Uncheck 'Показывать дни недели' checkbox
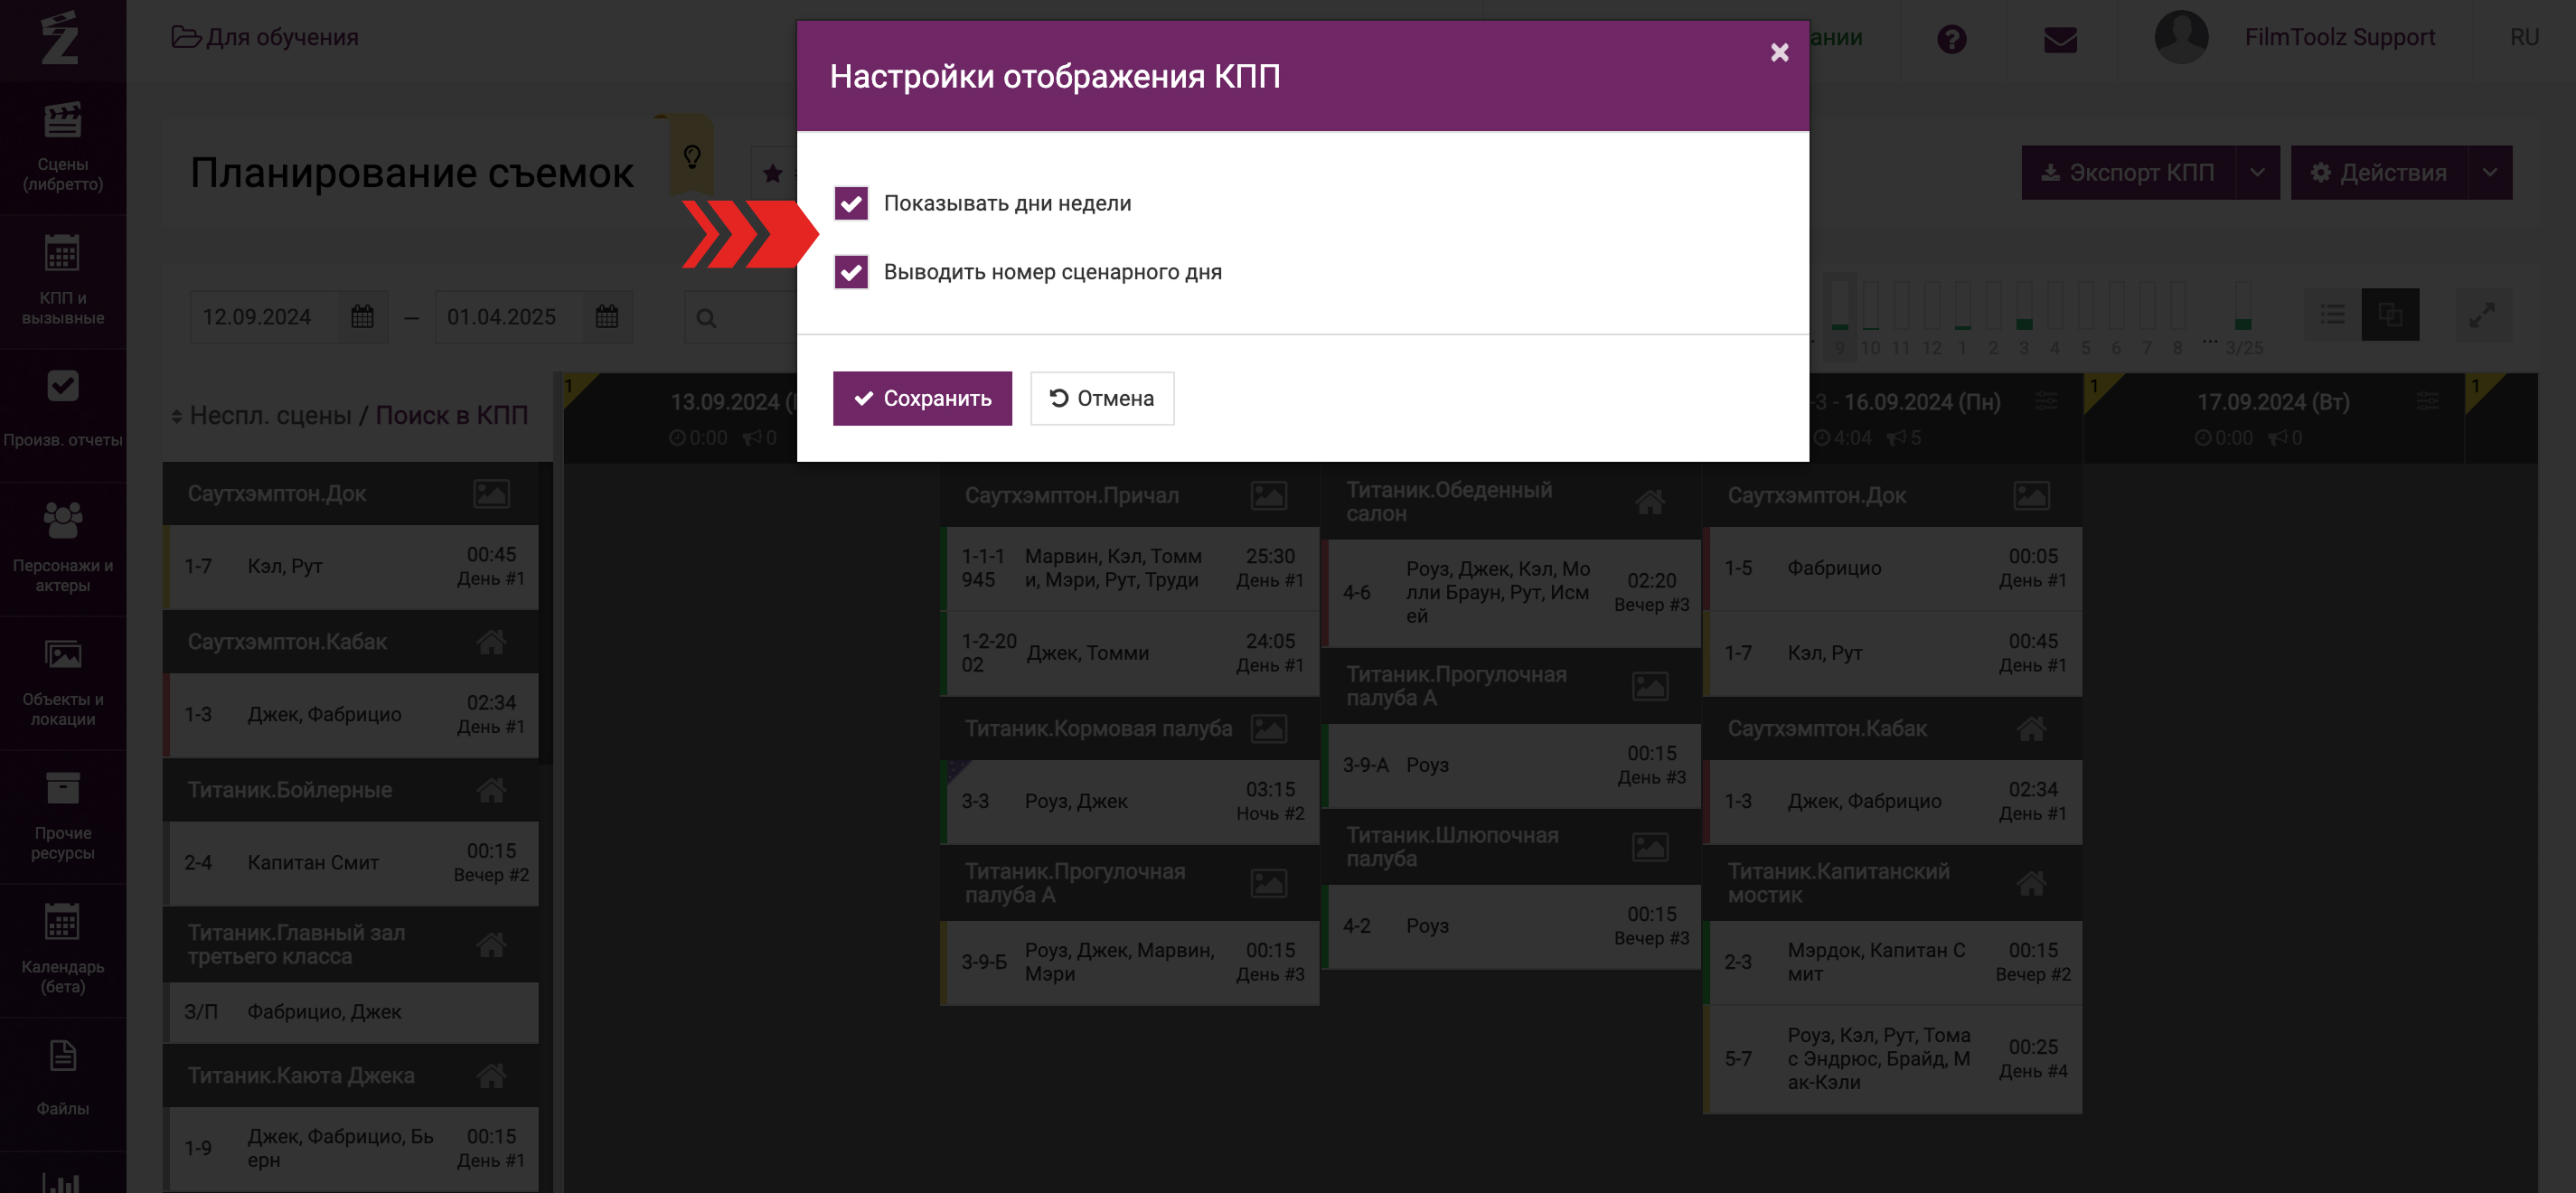Screen dimensions: 2576x1193 click(851, 203)
